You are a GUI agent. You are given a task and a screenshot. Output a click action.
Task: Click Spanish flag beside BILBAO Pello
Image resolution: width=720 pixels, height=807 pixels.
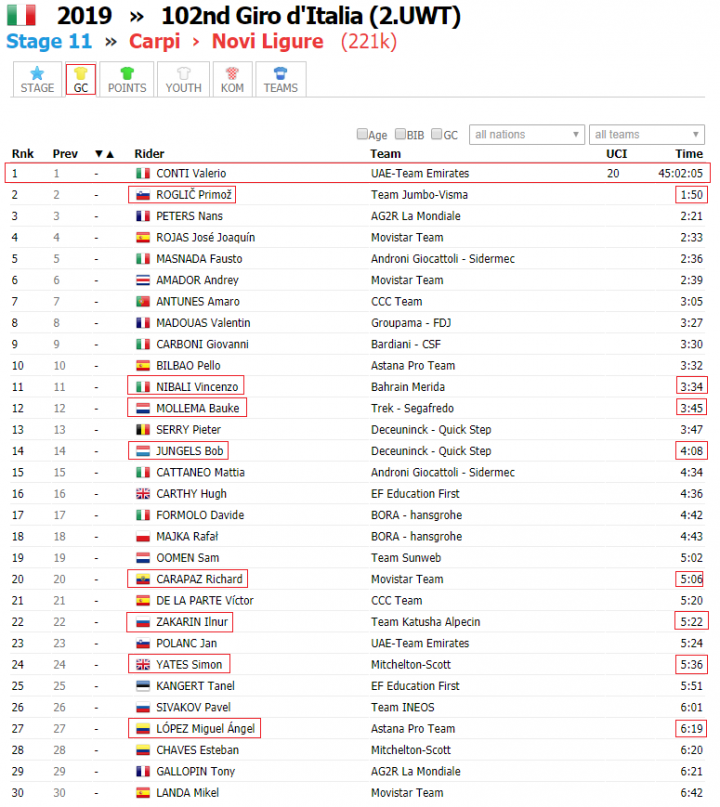coord(143,366)
